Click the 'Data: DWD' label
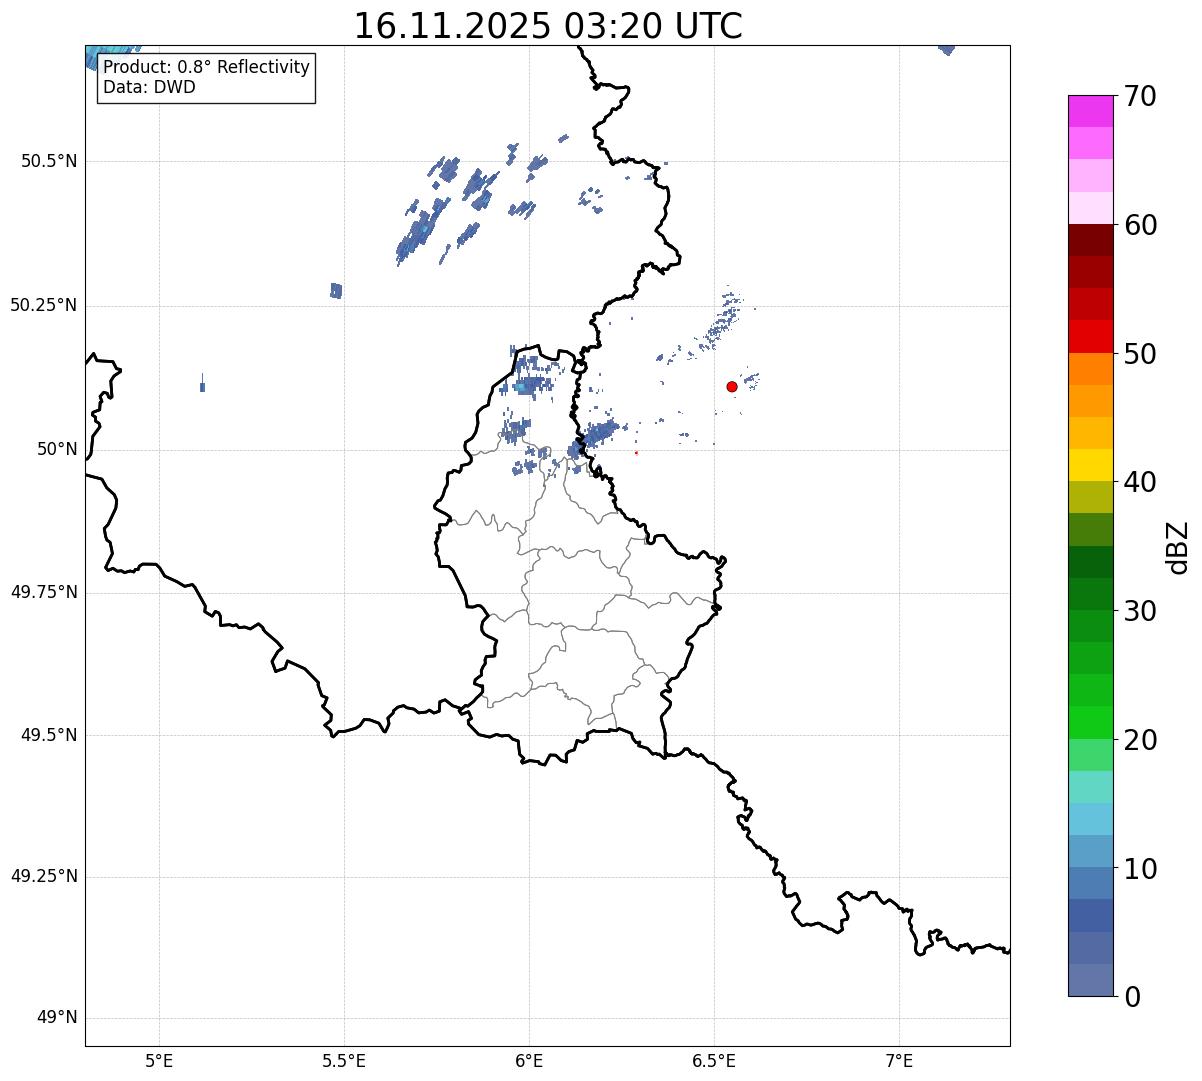Screen dimensions: 1202x1081 tap(150, 87)
